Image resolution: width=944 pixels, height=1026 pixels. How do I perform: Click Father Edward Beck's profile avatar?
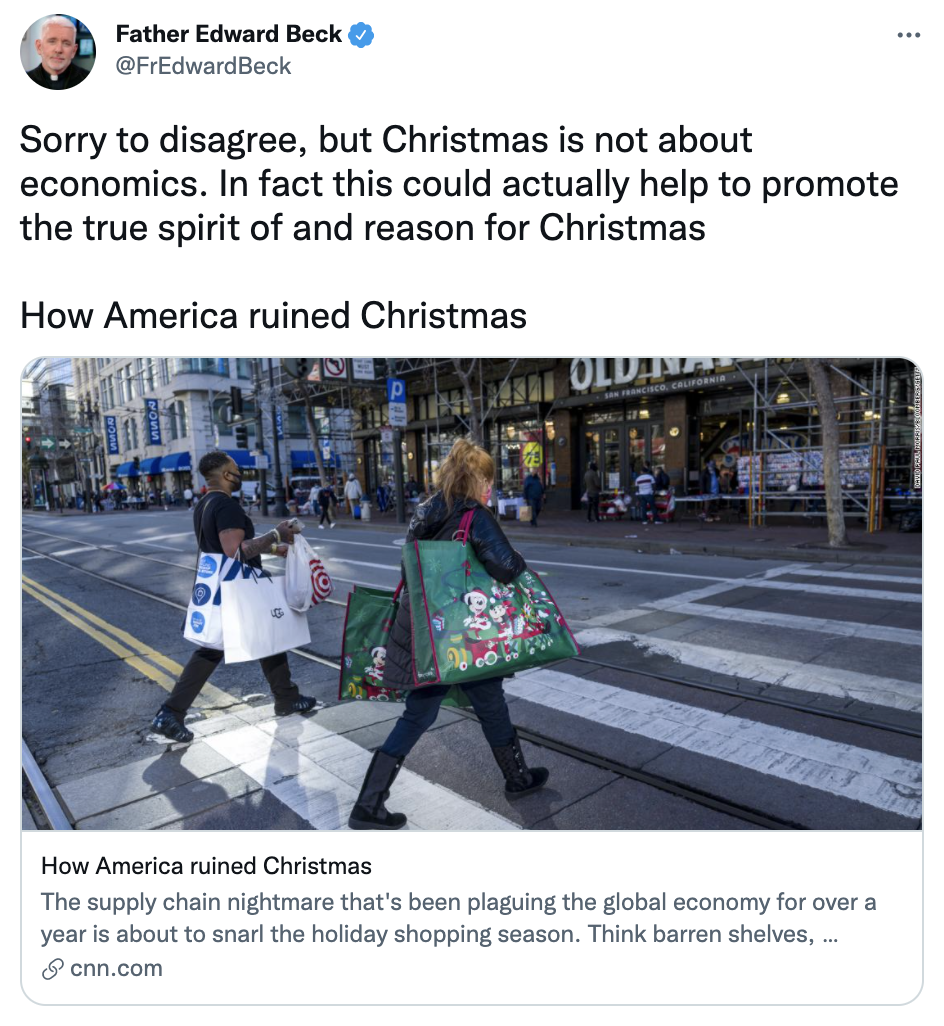pyautogui.click(x=58, y=52)
